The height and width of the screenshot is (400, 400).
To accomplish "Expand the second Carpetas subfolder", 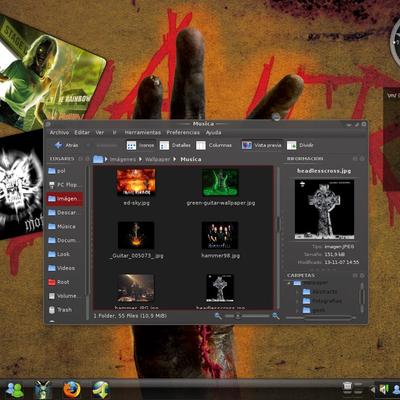I will tap(297, 301).
